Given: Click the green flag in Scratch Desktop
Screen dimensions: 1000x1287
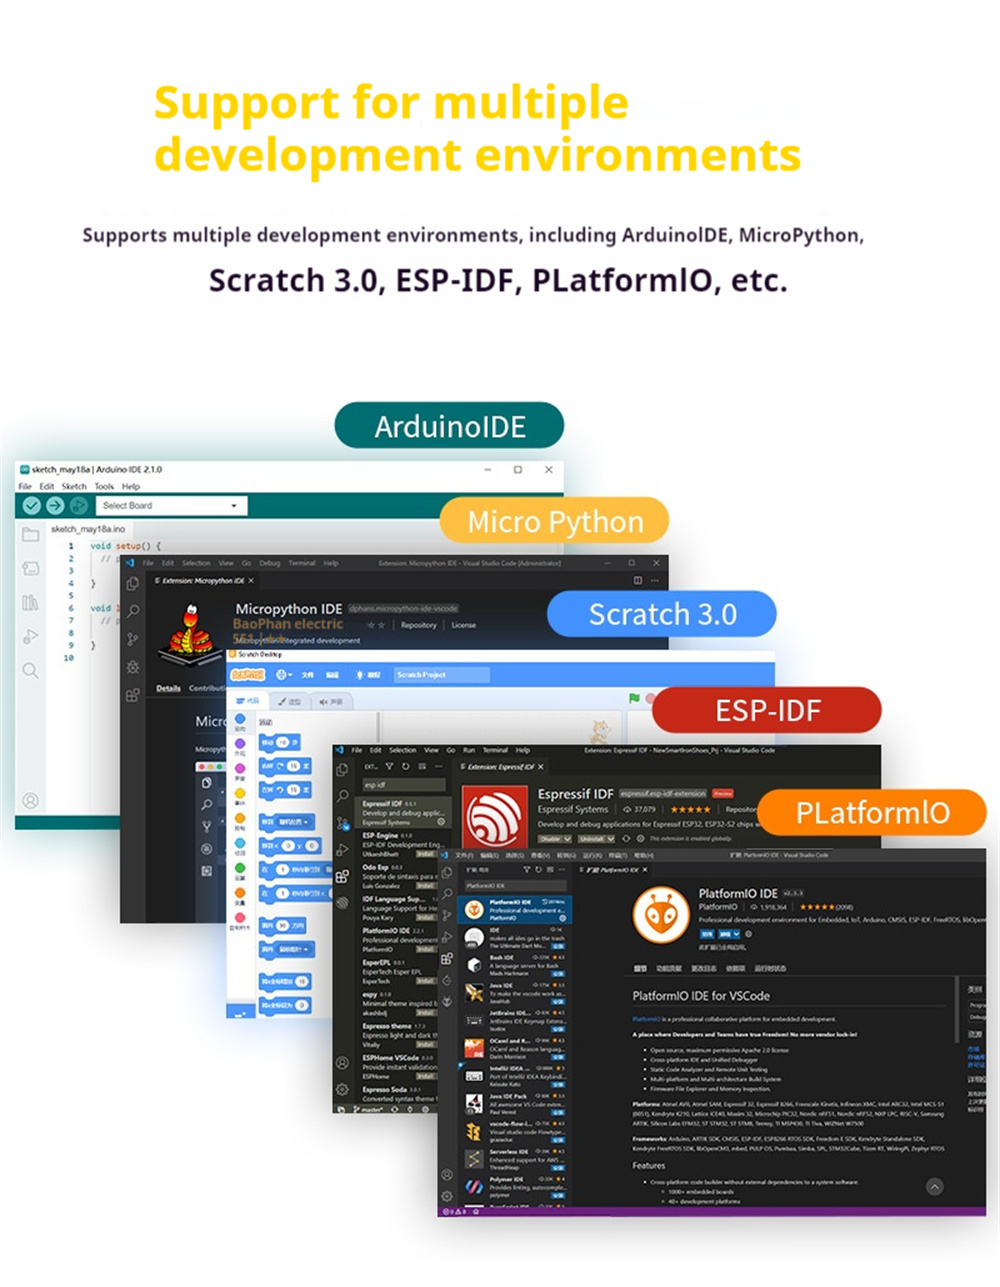Looking at the screenshot, I should [x=634, y=699].
